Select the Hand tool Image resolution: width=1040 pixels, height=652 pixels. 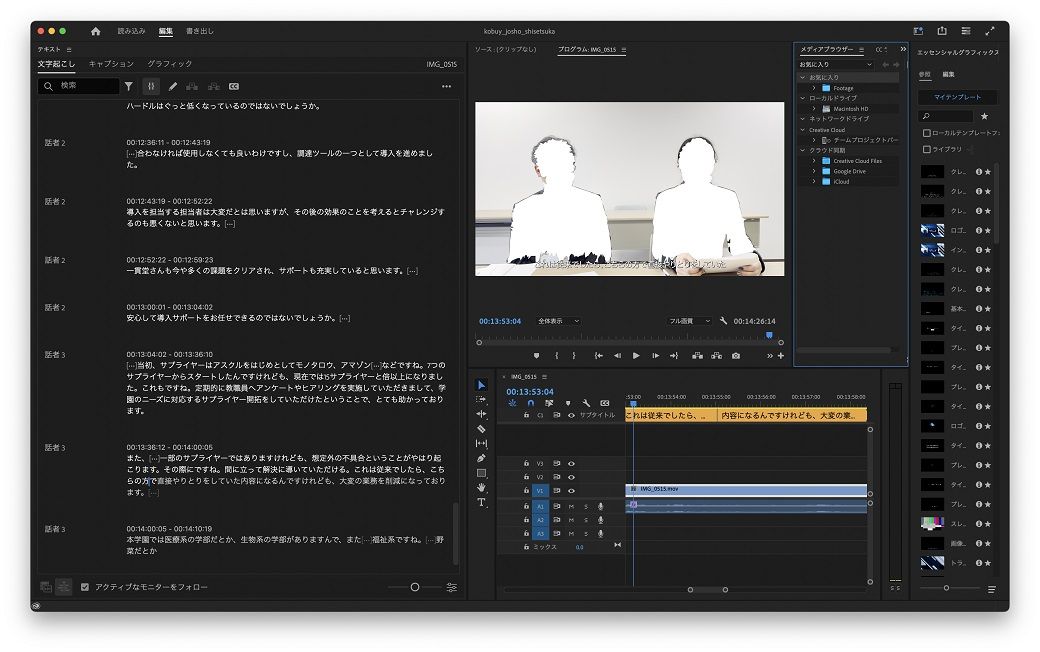pyautogui.click(x=482, y=488)
